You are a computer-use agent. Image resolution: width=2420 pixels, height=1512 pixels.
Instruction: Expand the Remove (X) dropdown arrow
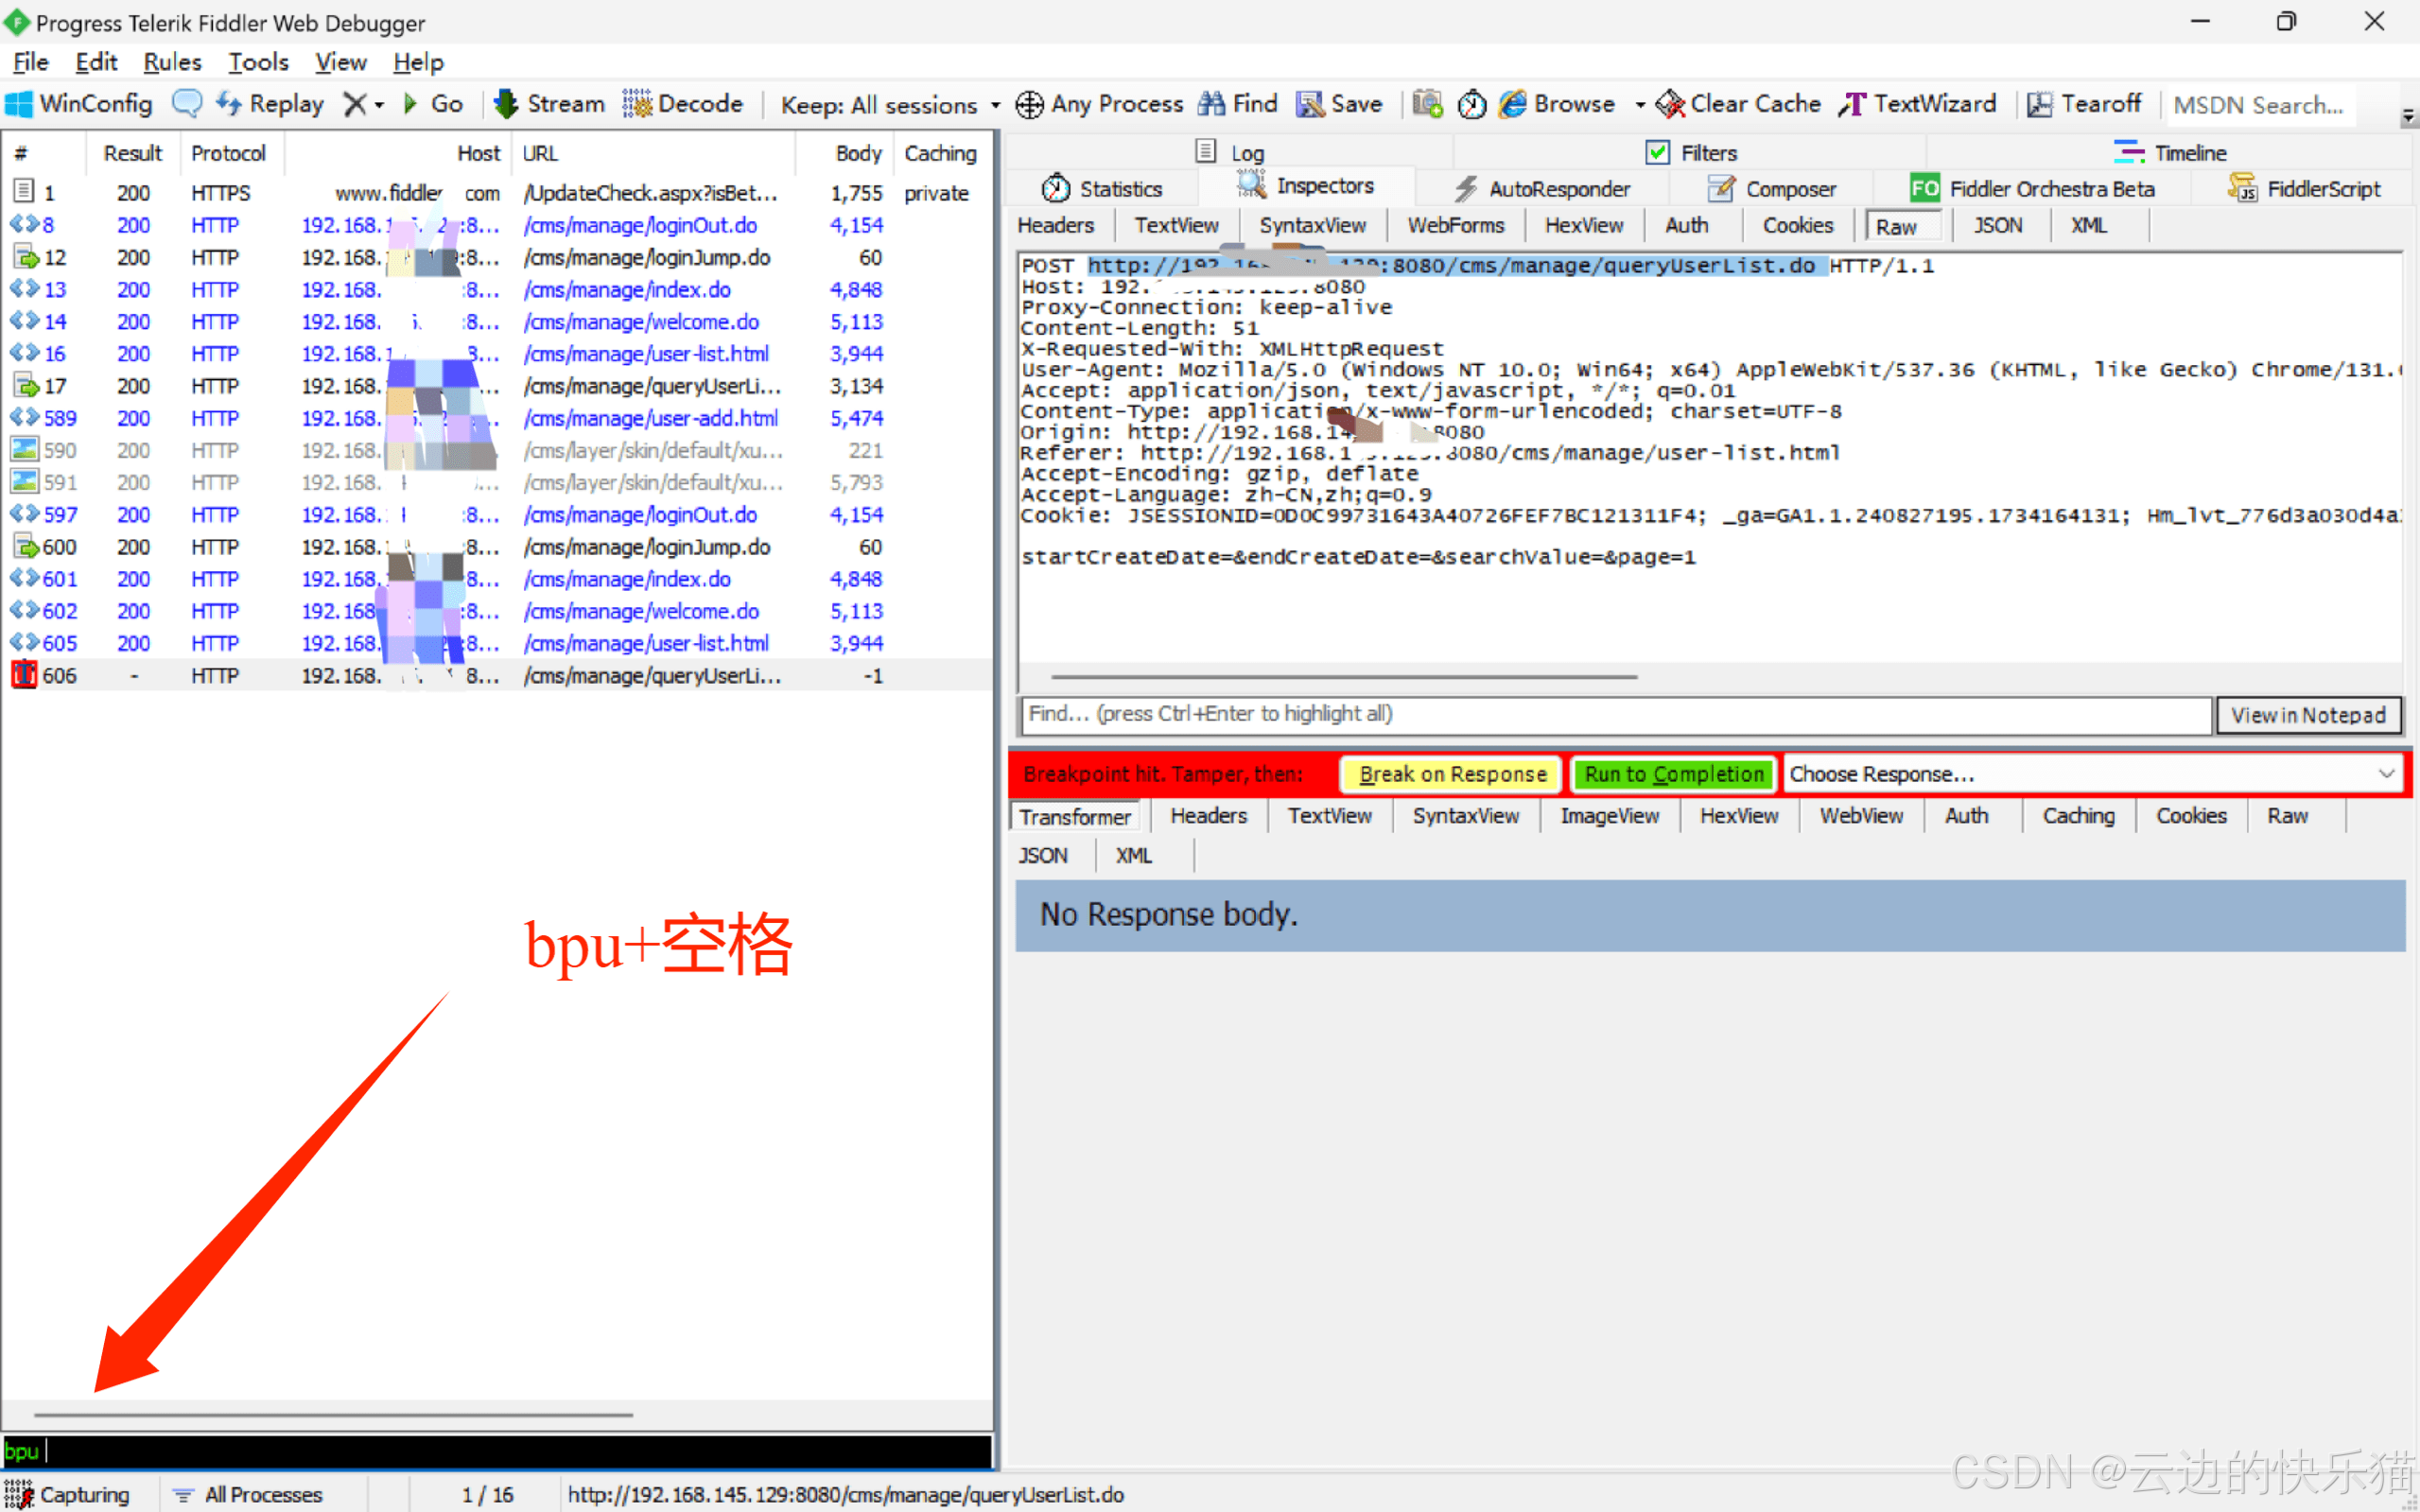tap(380, 105)
